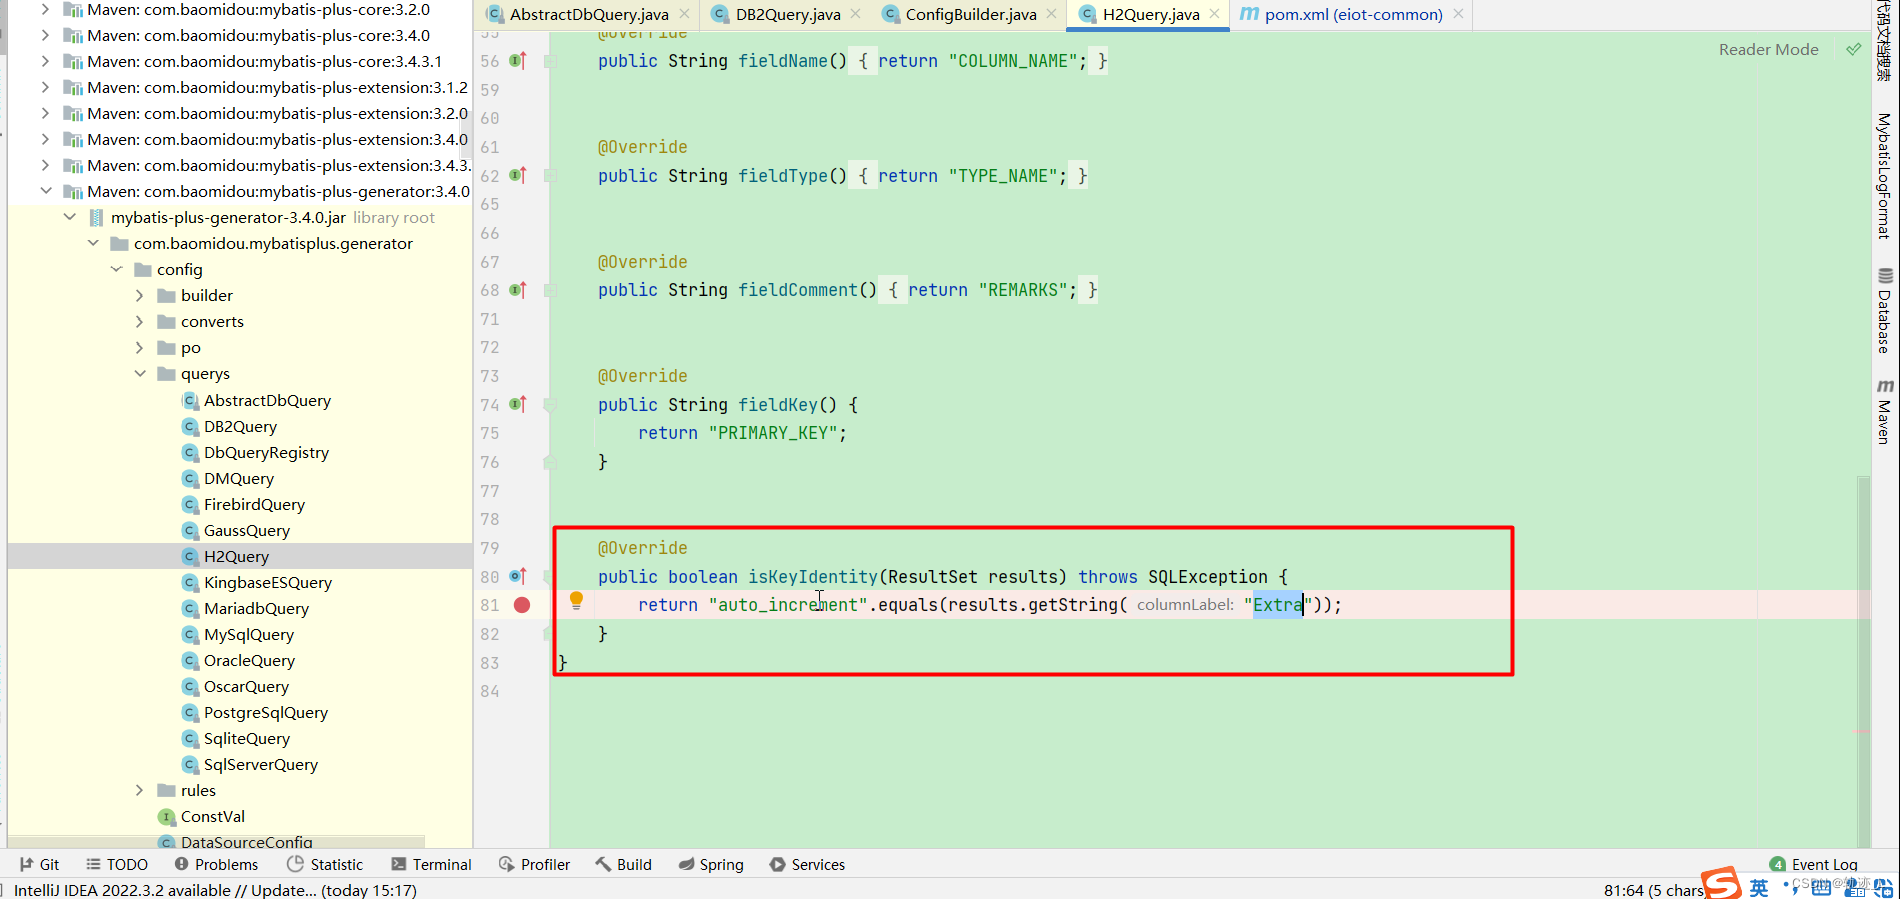Click the override gutter icon on line 62
This screenshot has width=1900, height=899.
[x=518, y=176]
